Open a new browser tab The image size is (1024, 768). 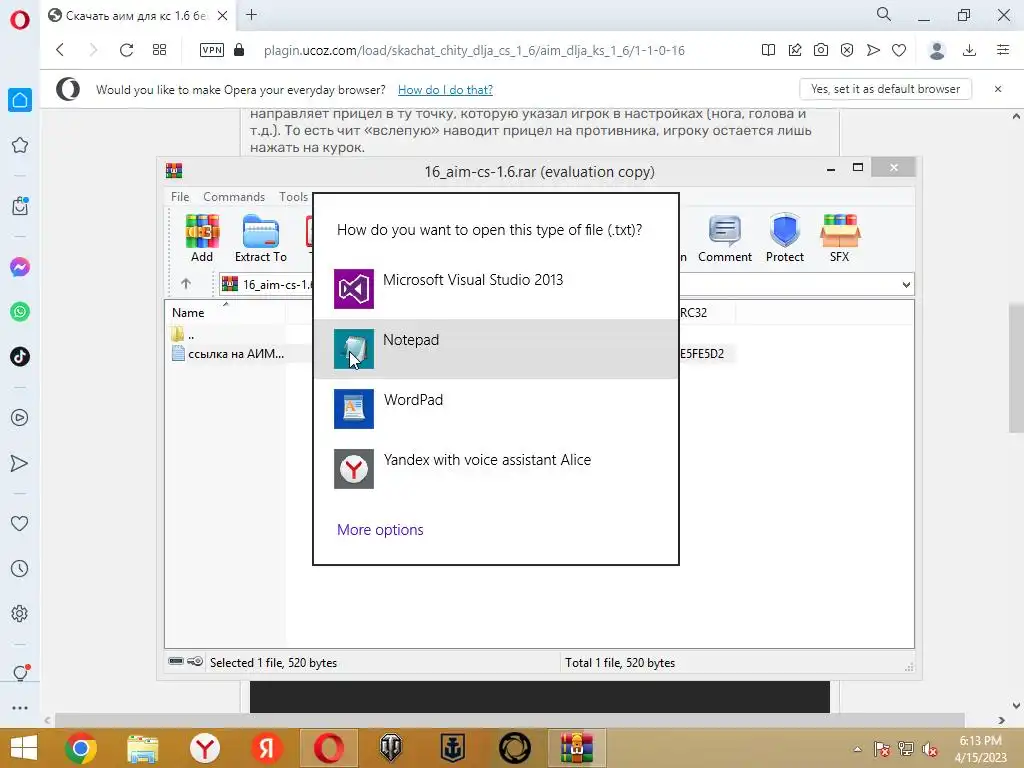tap(251, 15)
